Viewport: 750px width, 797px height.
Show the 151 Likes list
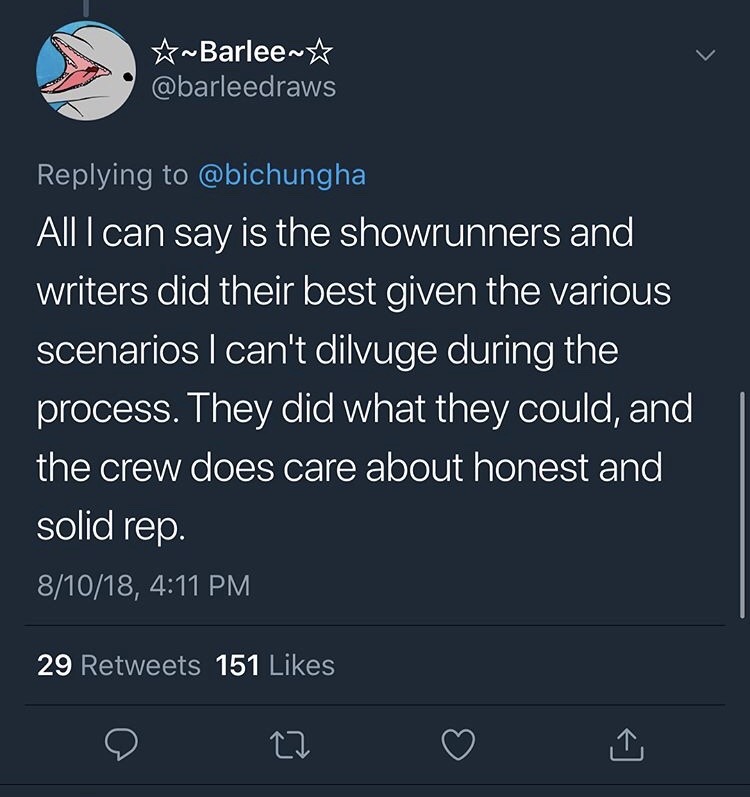click(275, 665)
